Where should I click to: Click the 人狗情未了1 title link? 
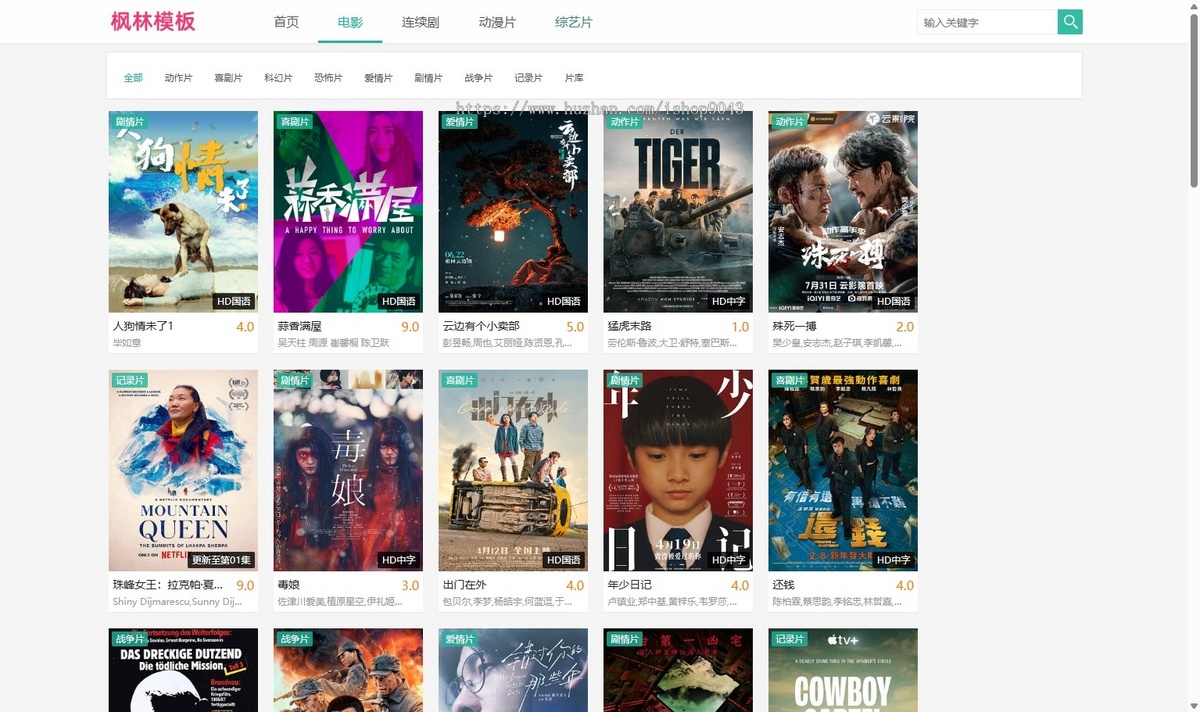click(x=143, y=326)
